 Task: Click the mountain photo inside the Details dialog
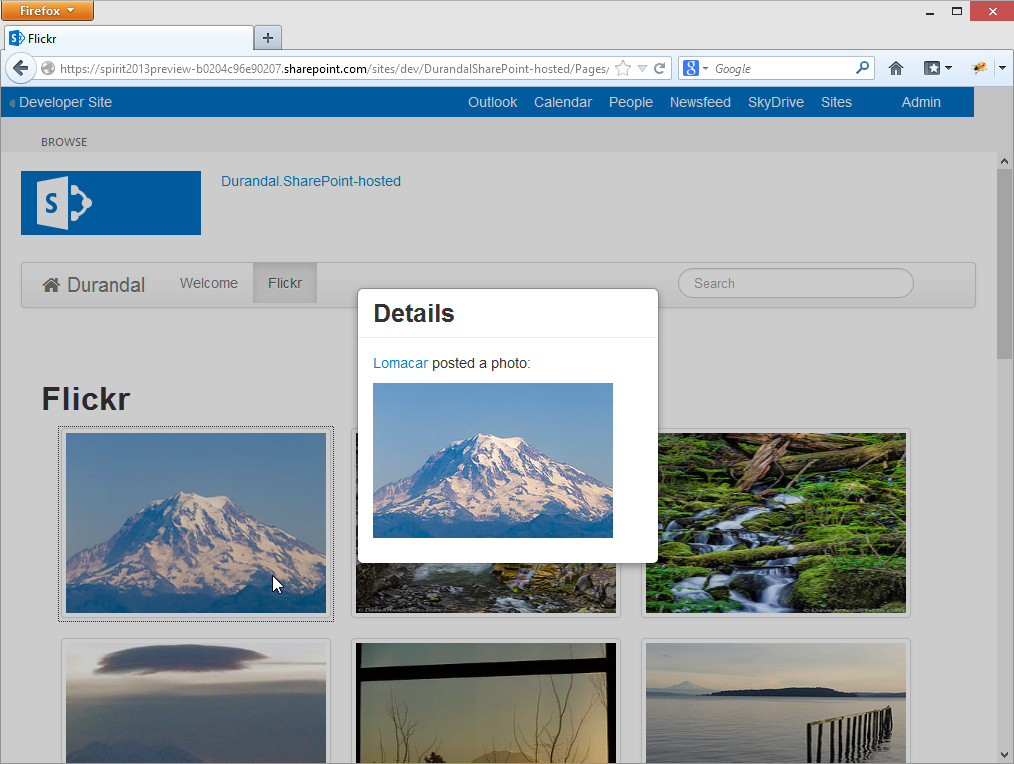tap(493, 460)
